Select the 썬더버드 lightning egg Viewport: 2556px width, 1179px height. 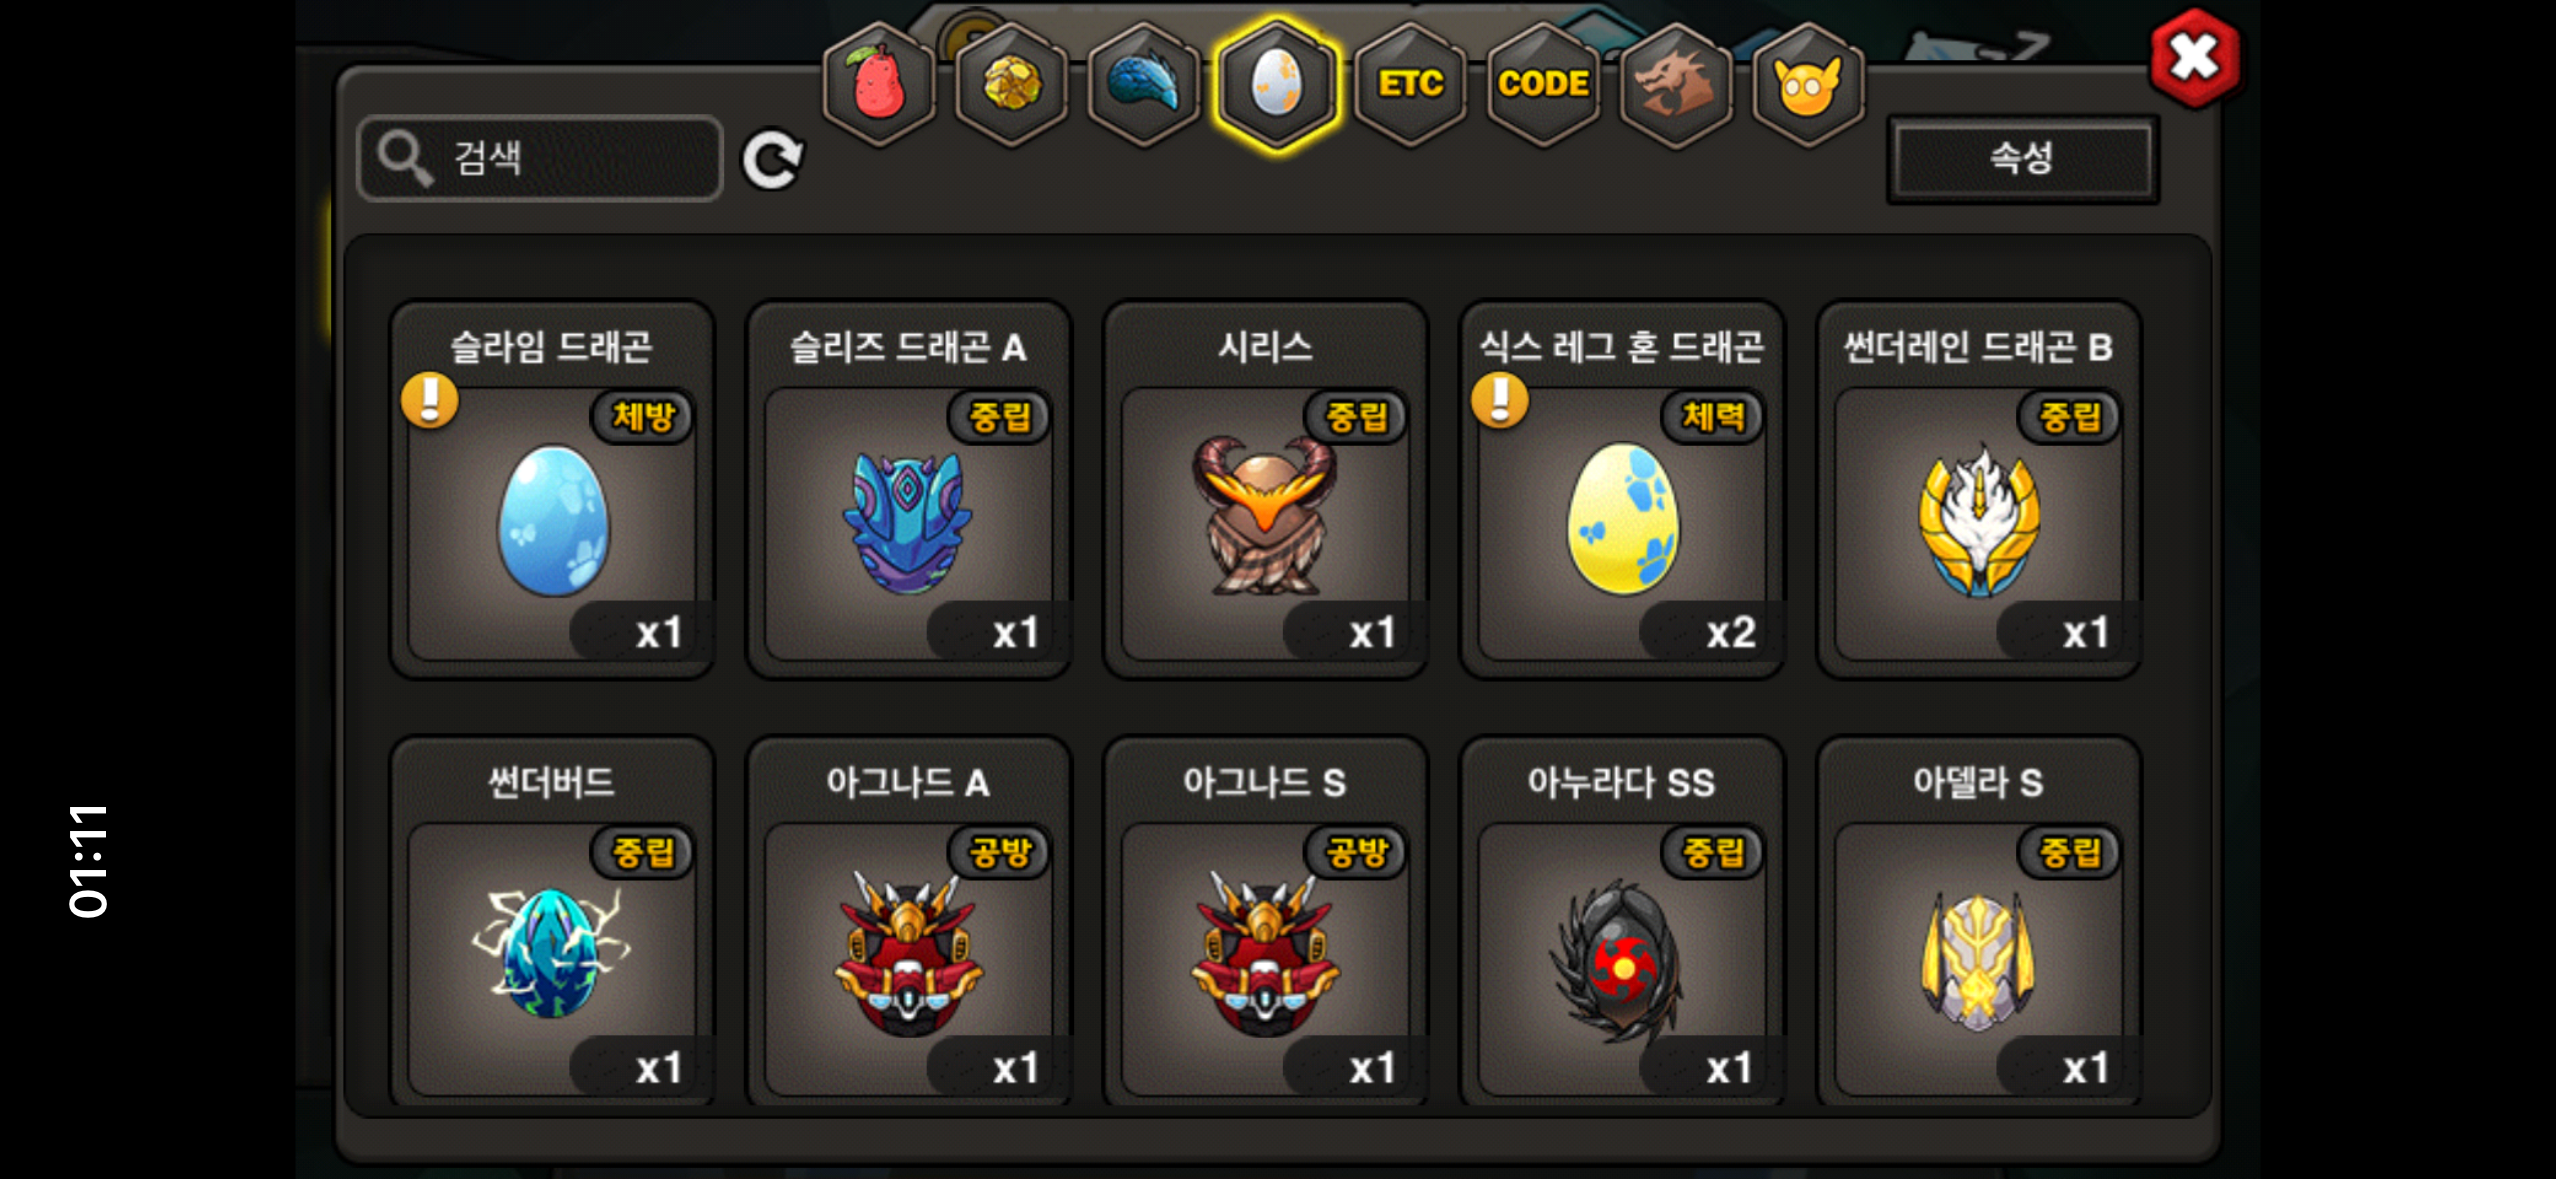552,922
